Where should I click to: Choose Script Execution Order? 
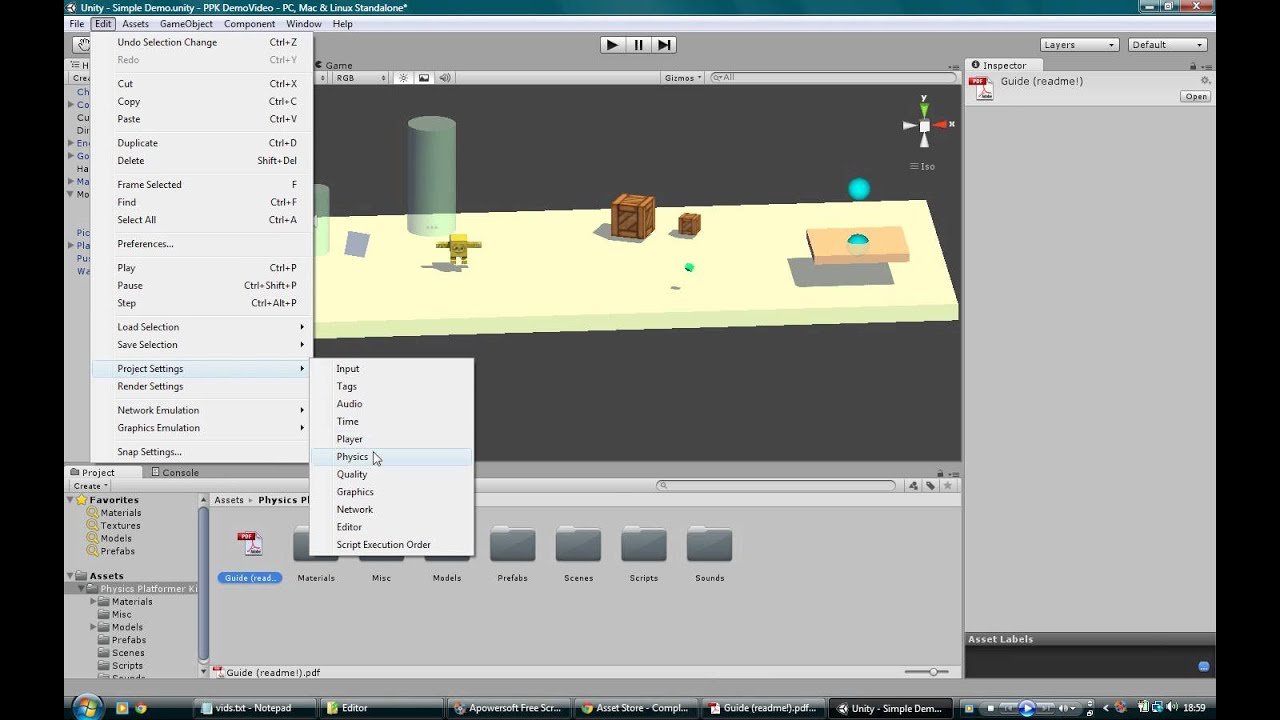(x=390, y=545)
